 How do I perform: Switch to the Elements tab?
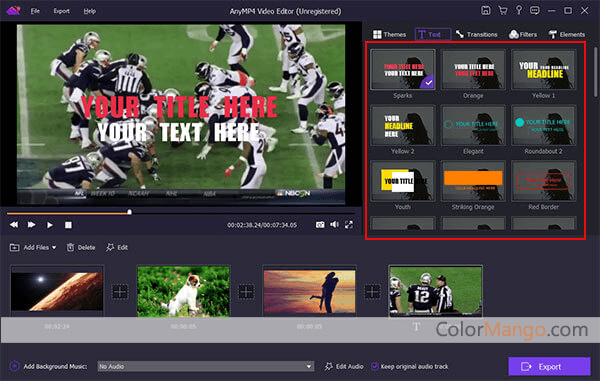[567, 34]
